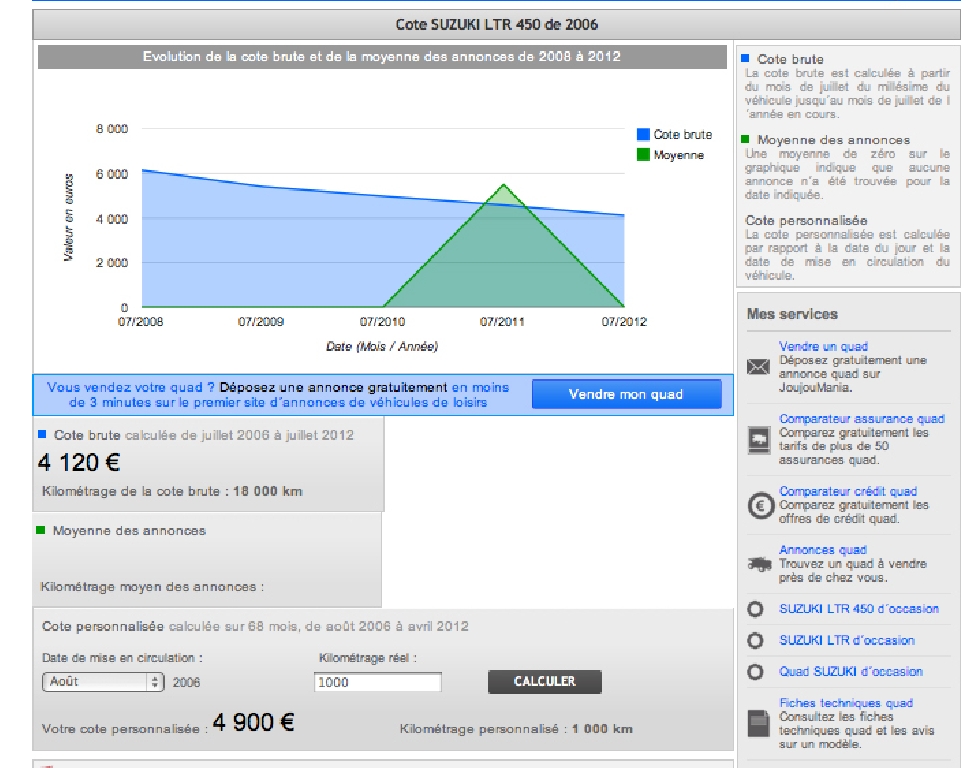Image resolution: width=971 pixels, height=768 pixels.
Task: Click the Kilométrage réel input field
Action: [x=377, y=682]
